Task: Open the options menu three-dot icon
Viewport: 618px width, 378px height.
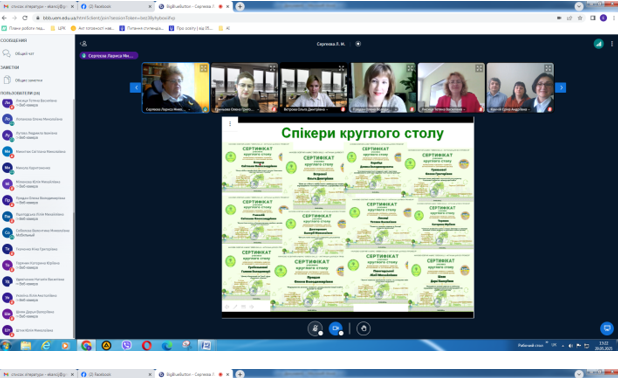Action: [612, 44]
